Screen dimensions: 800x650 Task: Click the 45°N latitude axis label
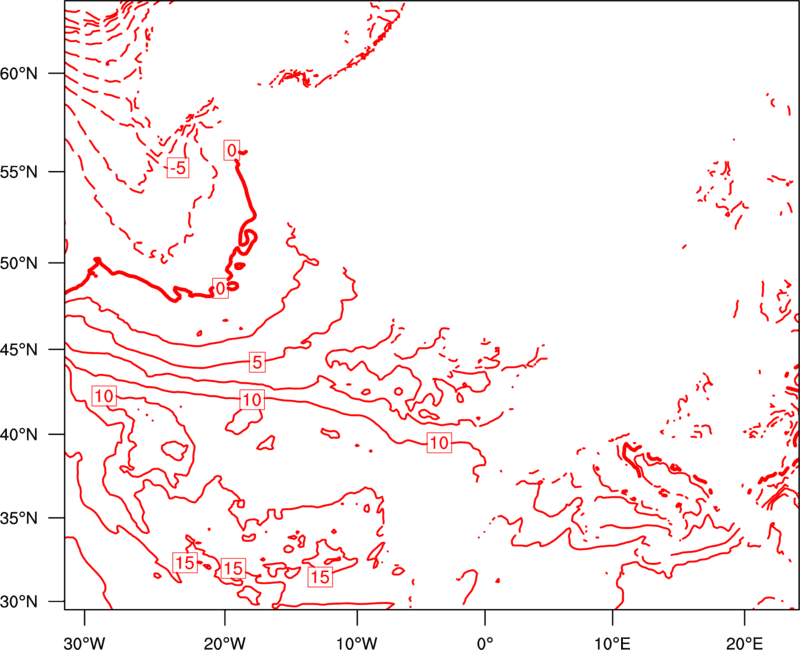19,349
